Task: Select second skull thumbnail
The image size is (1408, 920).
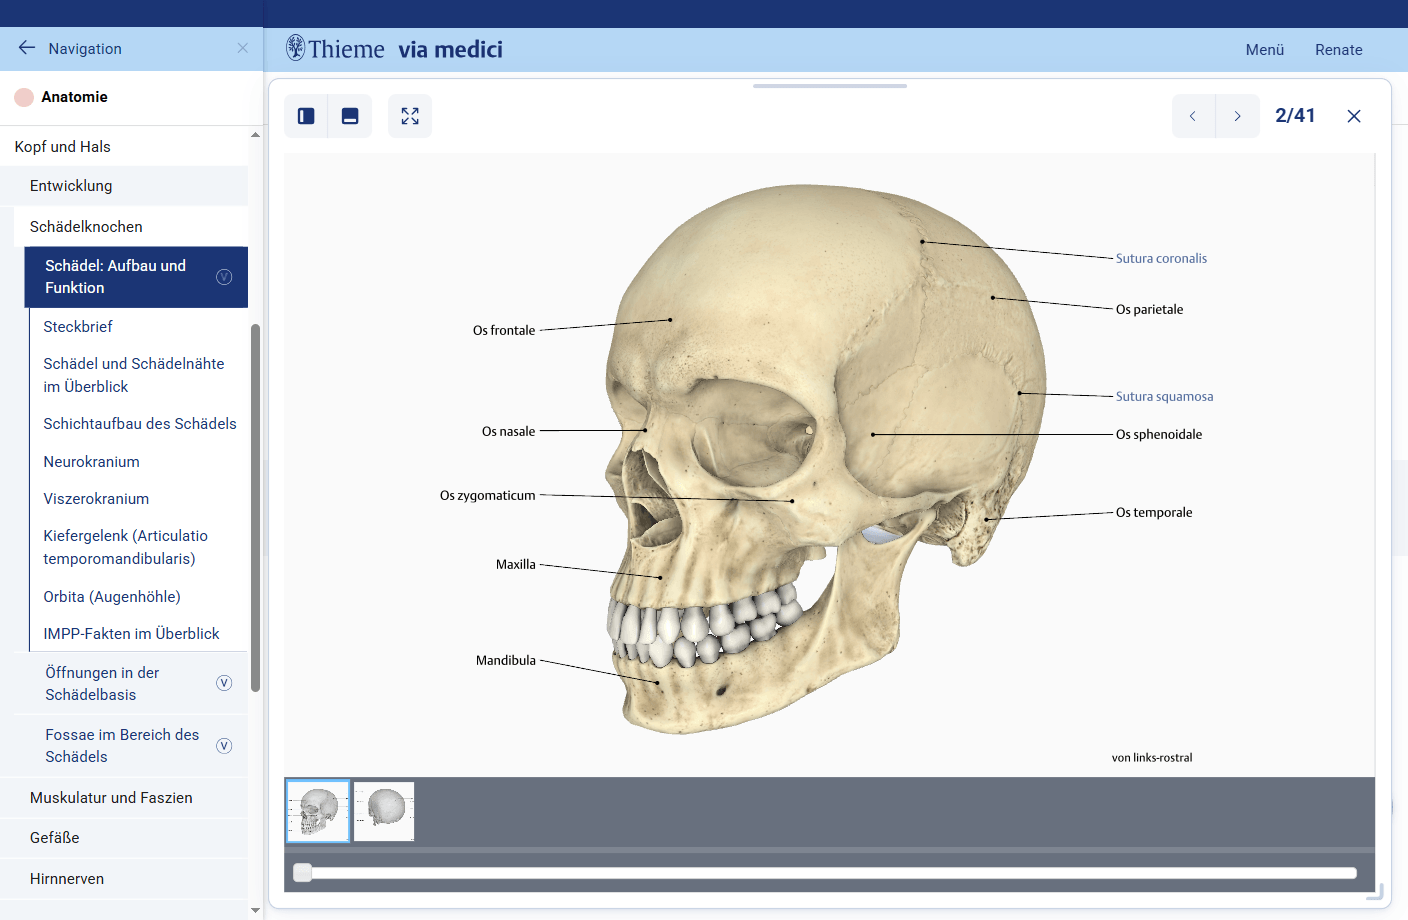Action: click(384, 811)
